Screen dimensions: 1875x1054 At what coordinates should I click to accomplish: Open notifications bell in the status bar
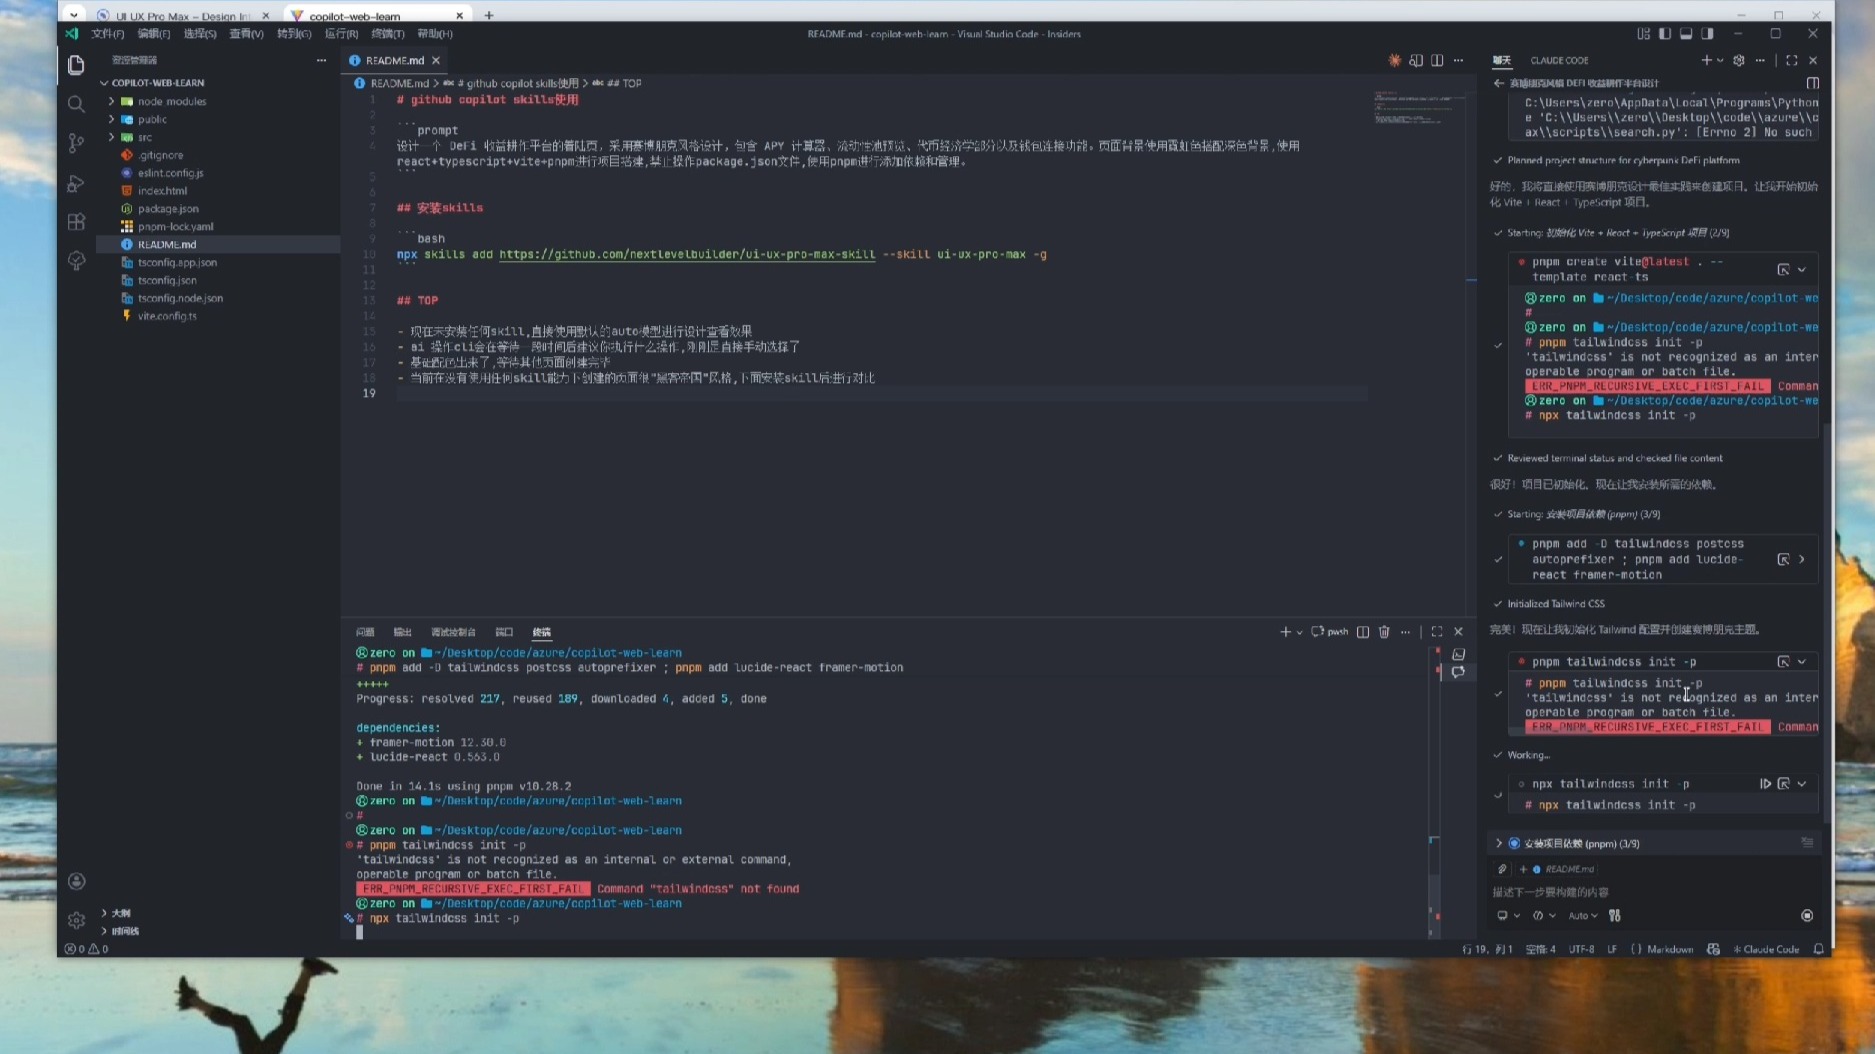pos(1819,949)
